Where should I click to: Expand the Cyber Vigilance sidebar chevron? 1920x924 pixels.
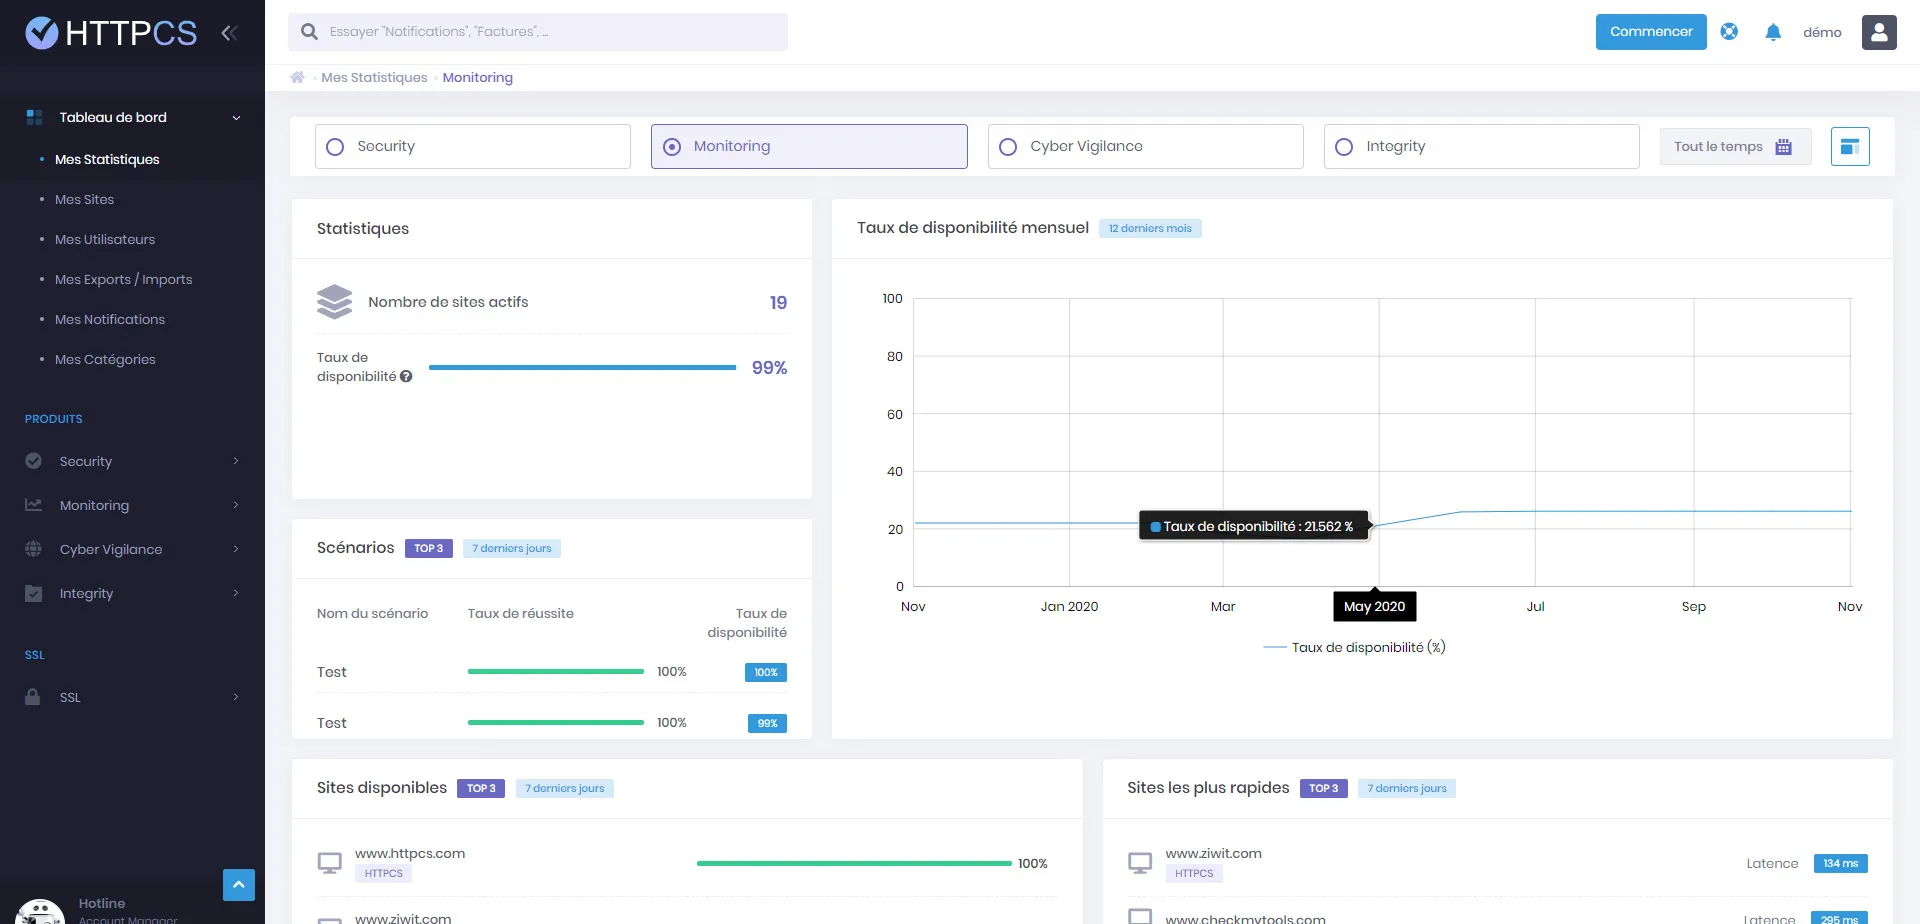pos(236,549)
